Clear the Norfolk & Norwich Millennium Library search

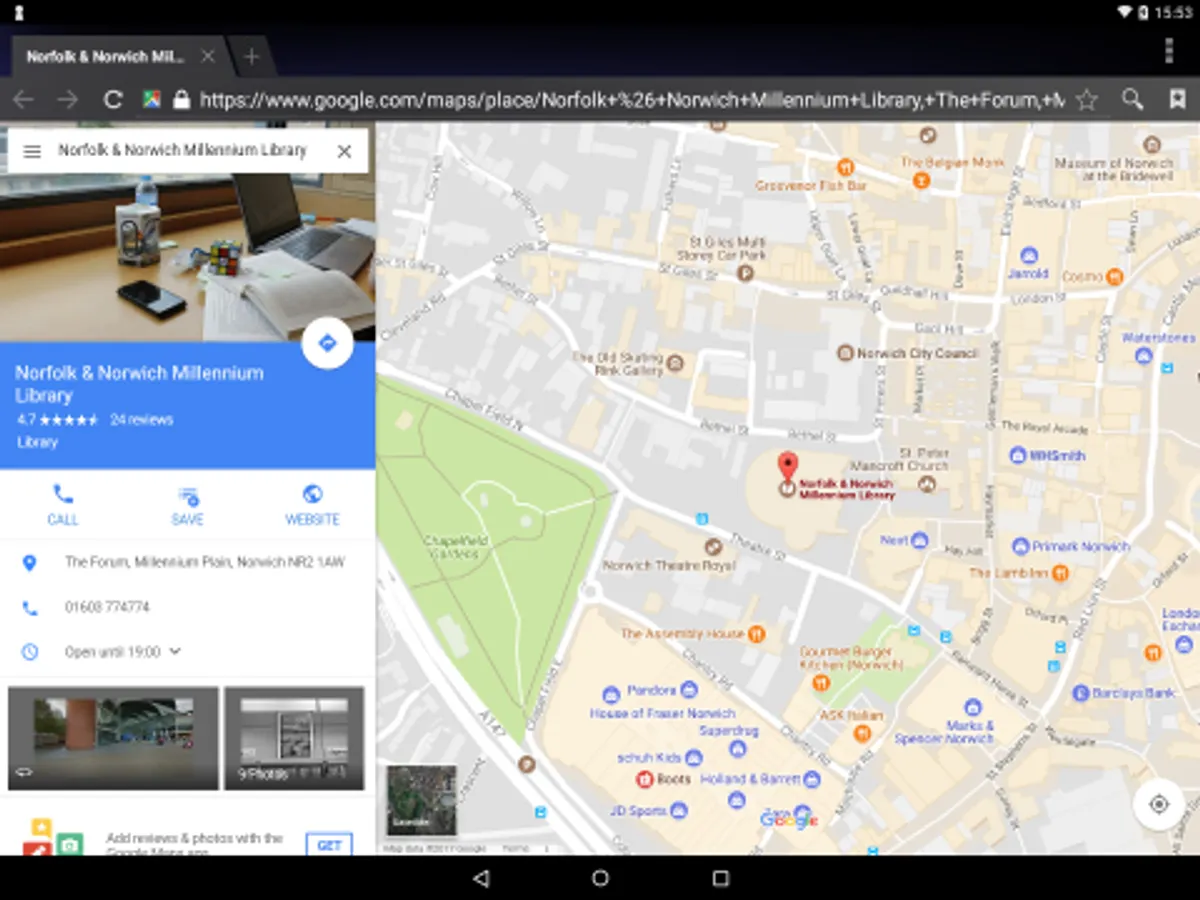coord(344,151)
